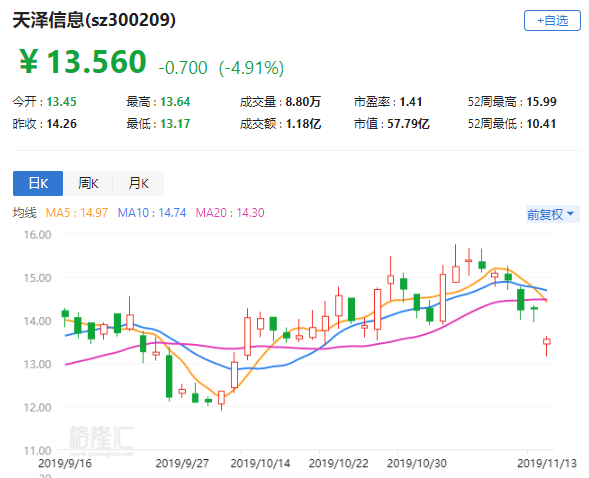The image size is (589, 478).
Task: Click 成交额 value 1.18亿
Action: 303,124
